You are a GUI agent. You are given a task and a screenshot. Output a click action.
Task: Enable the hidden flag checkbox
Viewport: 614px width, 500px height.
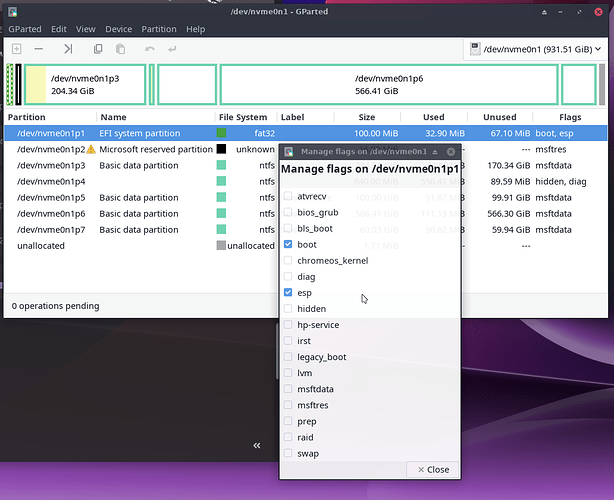click(x=288, y=308)
